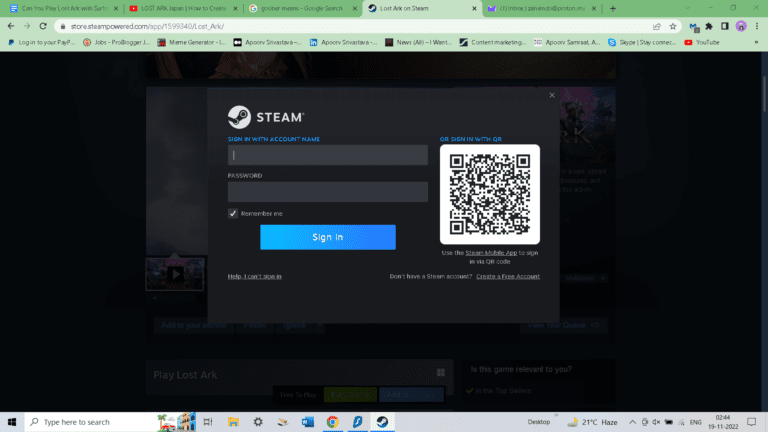Open 'Help, I can't sign in' link
Screen dimensions: 768x432
(x=254, y=276)
